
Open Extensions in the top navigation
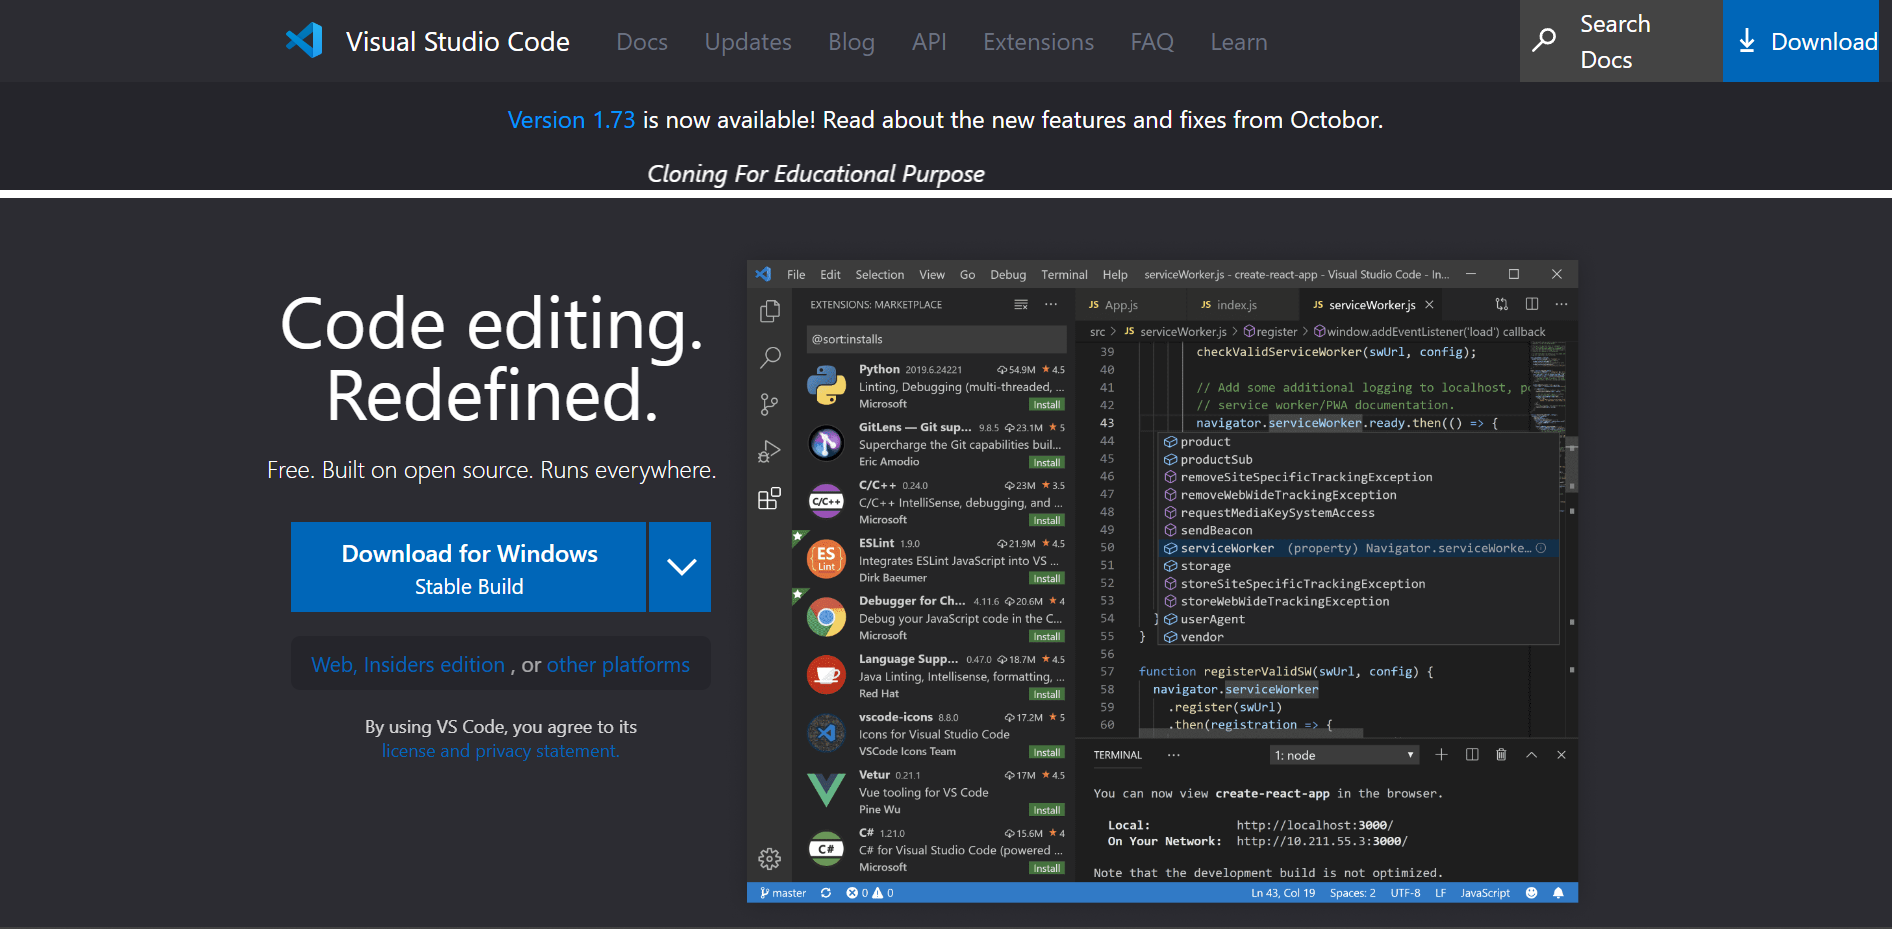coord(1038,42)
